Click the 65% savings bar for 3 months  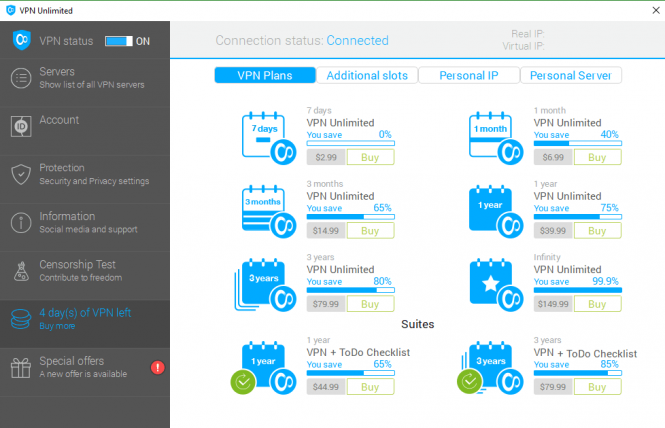click(351, 217)
